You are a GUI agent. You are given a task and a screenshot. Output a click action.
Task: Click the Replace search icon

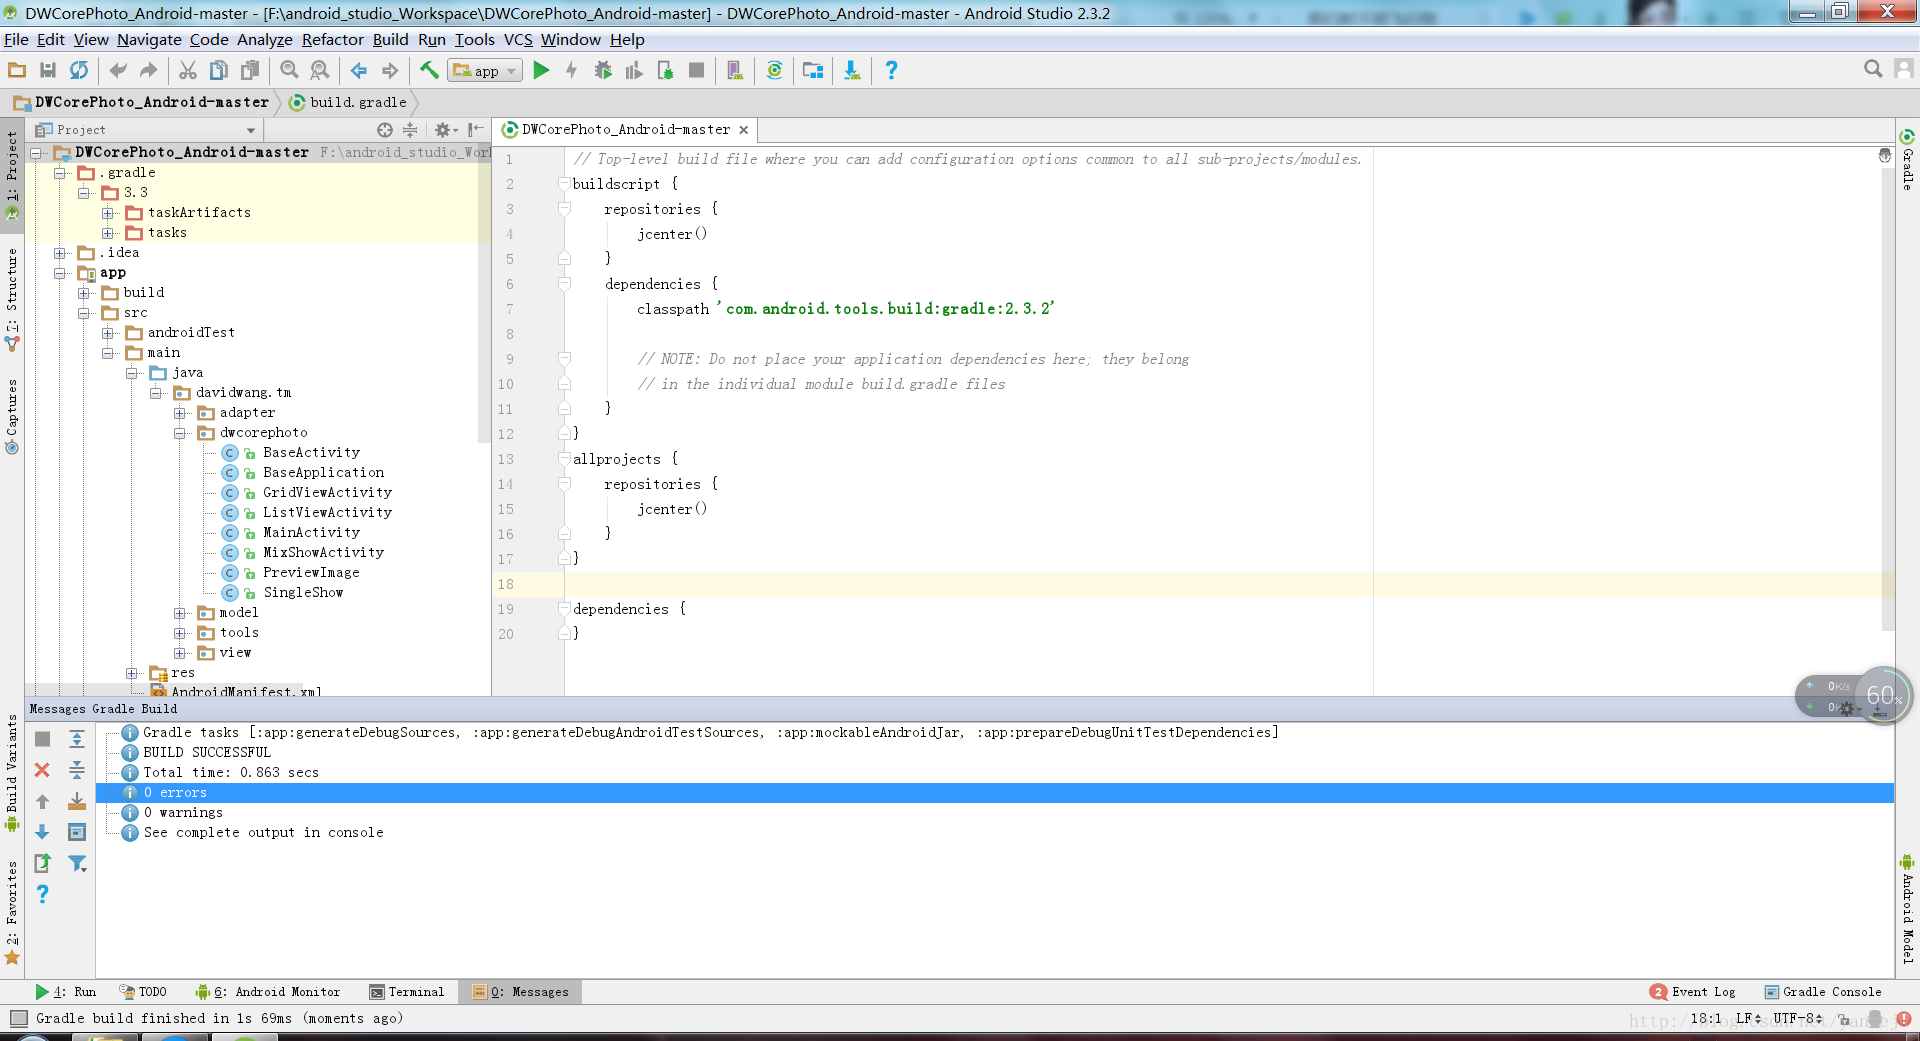point(320,70)
